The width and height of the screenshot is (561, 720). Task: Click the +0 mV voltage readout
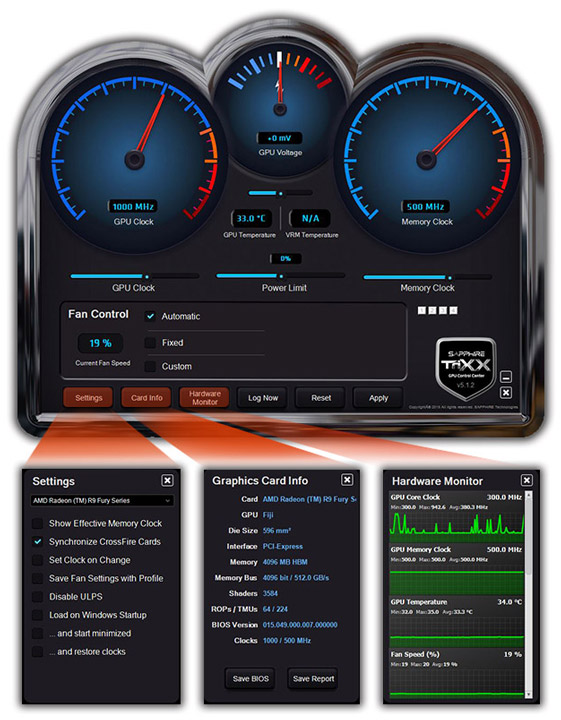pos(280,138)
